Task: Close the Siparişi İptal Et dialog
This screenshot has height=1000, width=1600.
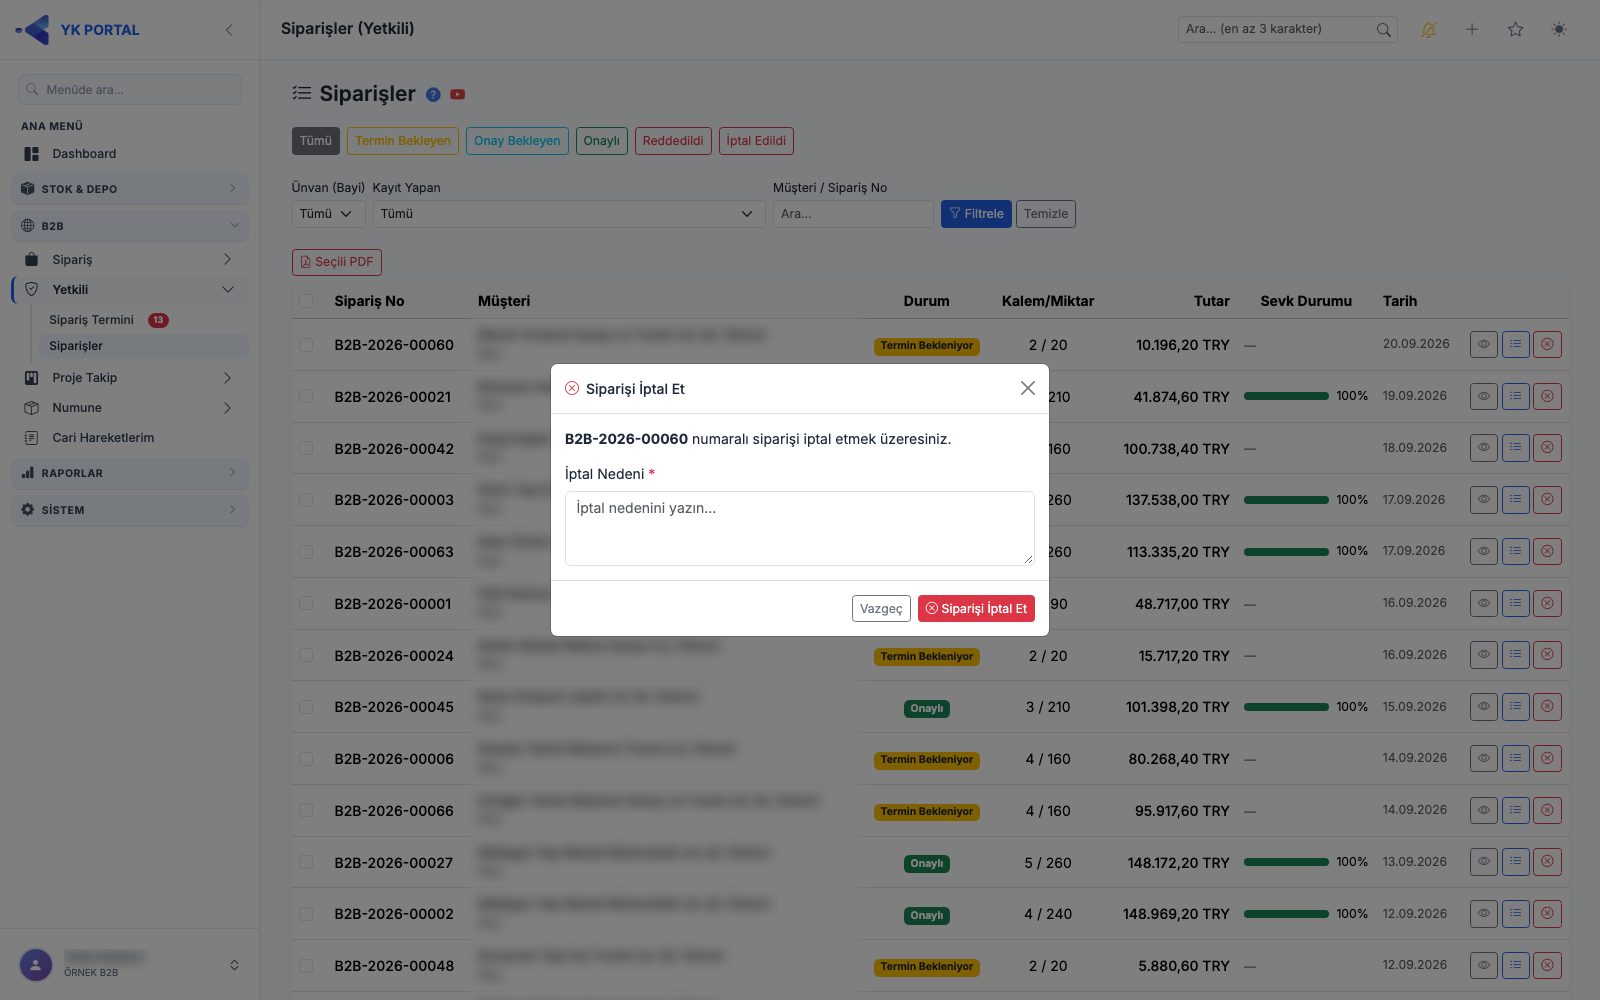Action: (x=1028, y=388)
